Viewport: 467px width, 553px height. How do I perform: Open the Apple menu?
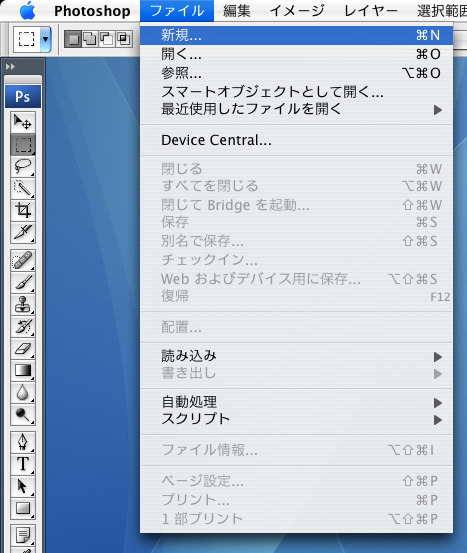click(28, 11)
